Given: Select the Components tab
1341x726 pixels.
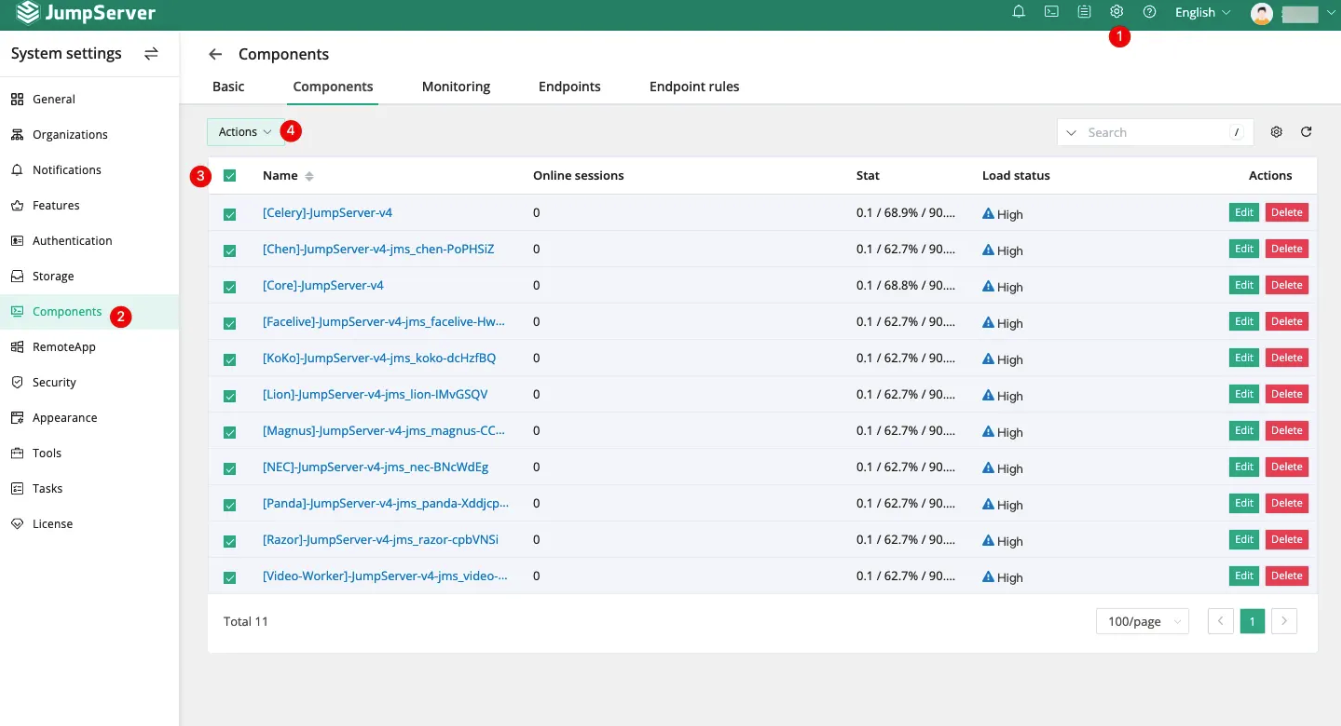Looking at the screenshot, I should (x=333, y=86).
